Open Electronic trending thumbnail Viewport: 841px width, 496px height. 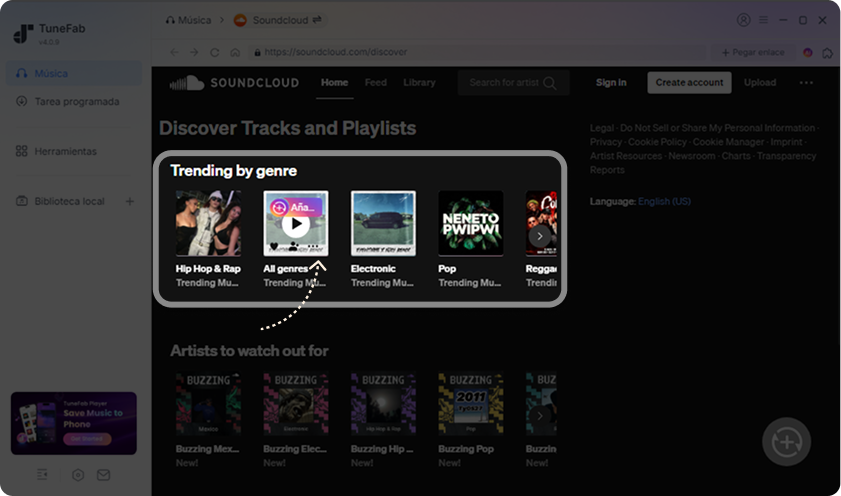[383, 223]
